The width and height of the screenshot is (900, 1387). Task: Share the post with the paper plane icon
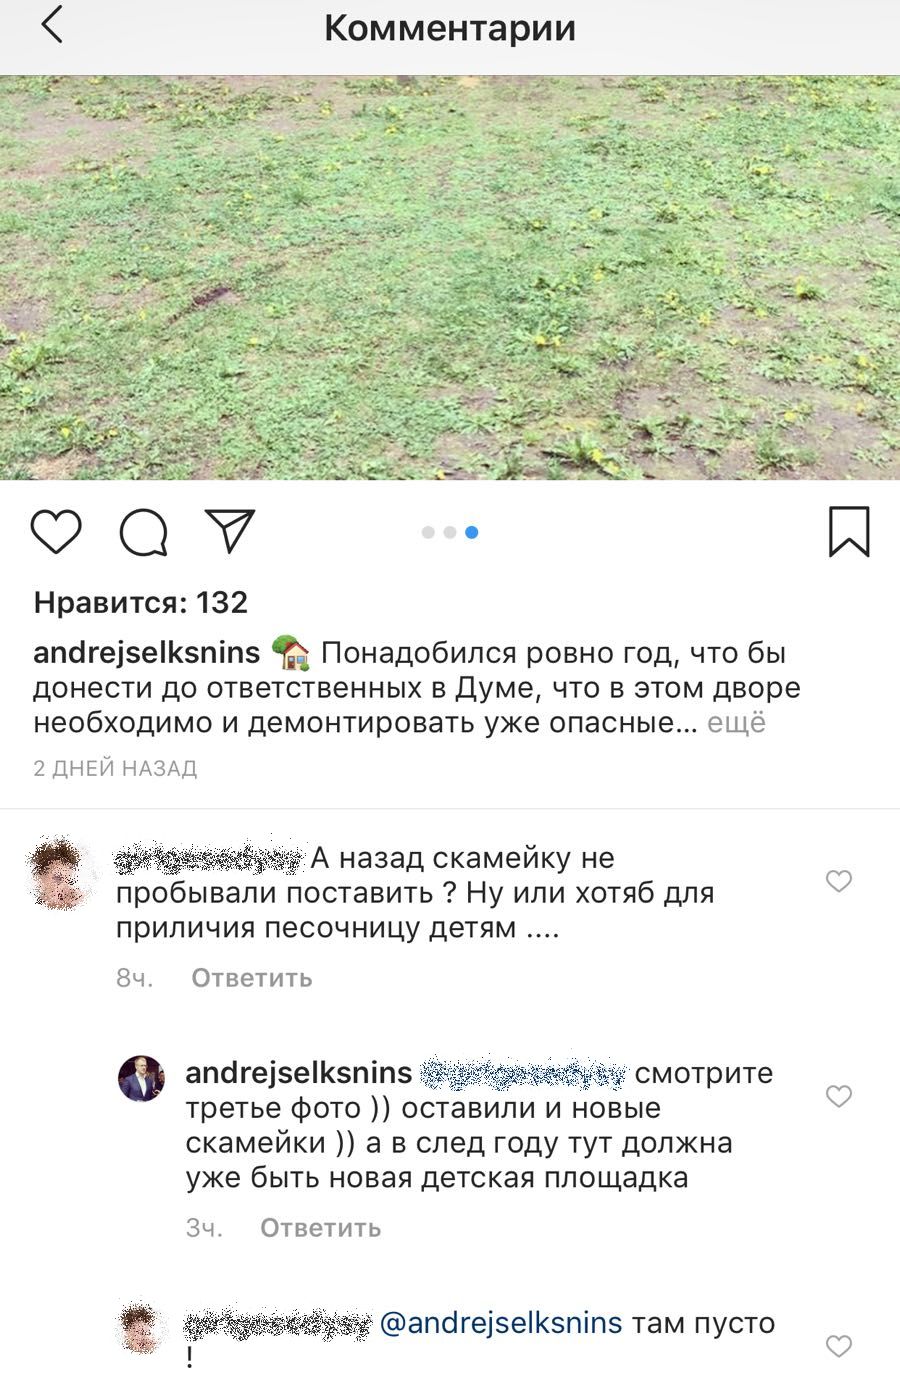pos(230,530)
